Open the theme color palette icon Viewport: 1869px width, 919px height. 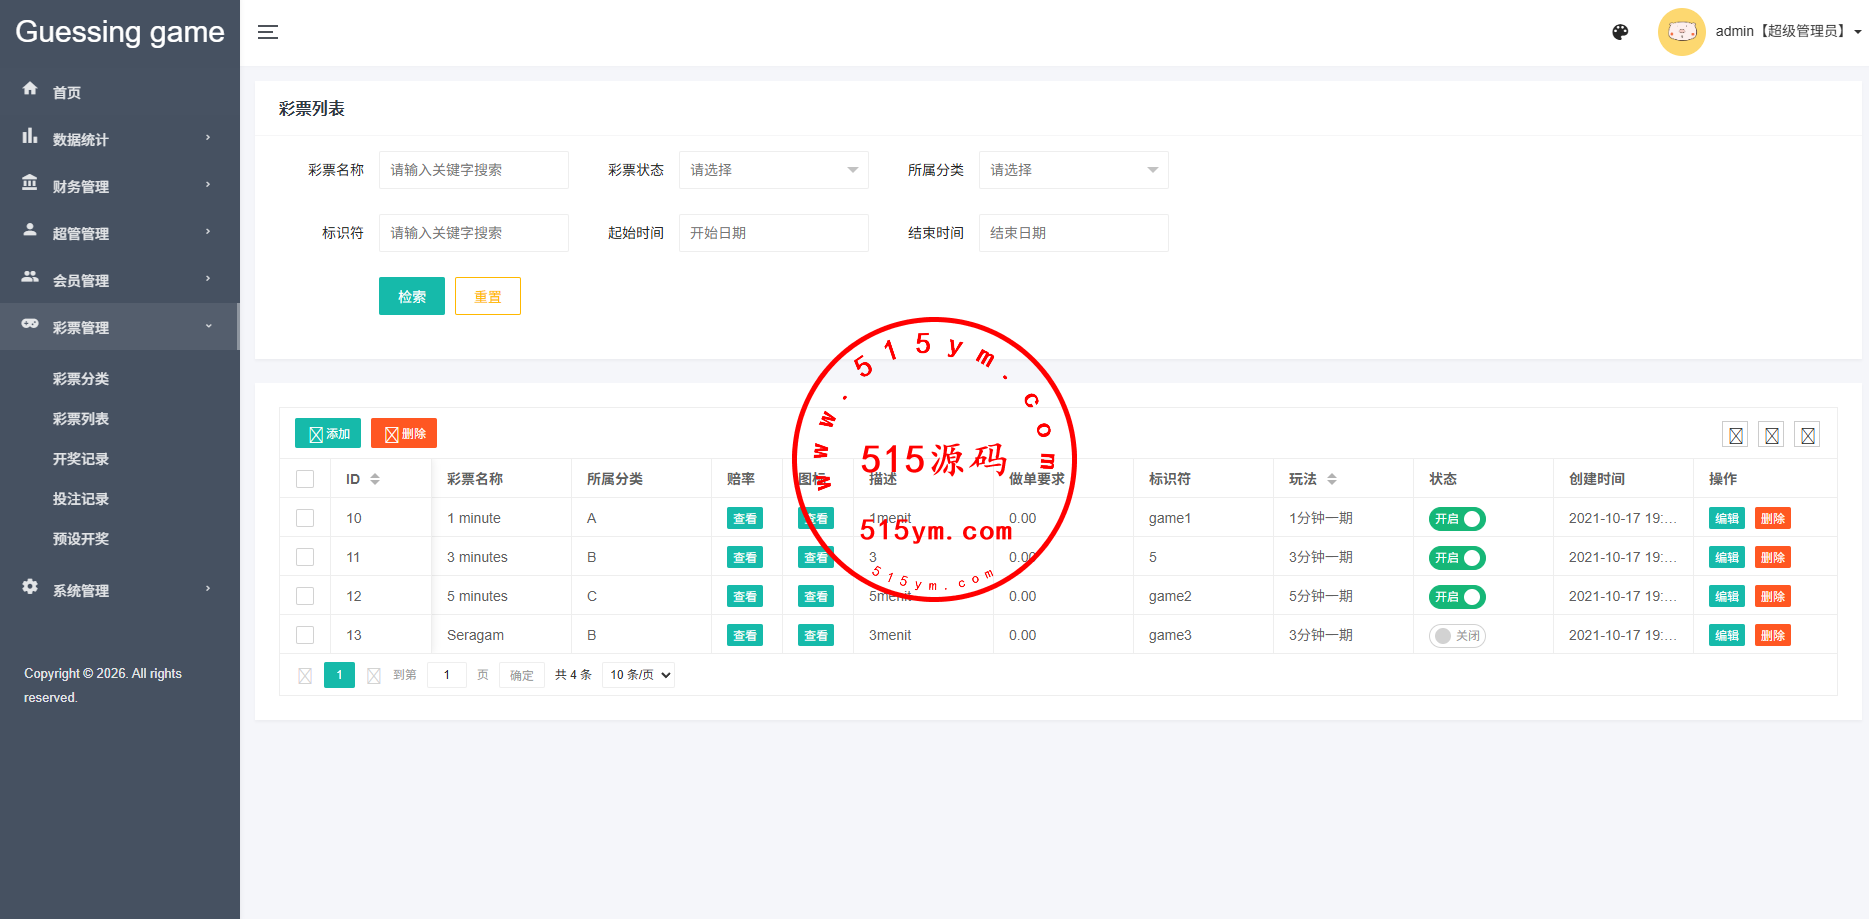(x=1620, y=32)
